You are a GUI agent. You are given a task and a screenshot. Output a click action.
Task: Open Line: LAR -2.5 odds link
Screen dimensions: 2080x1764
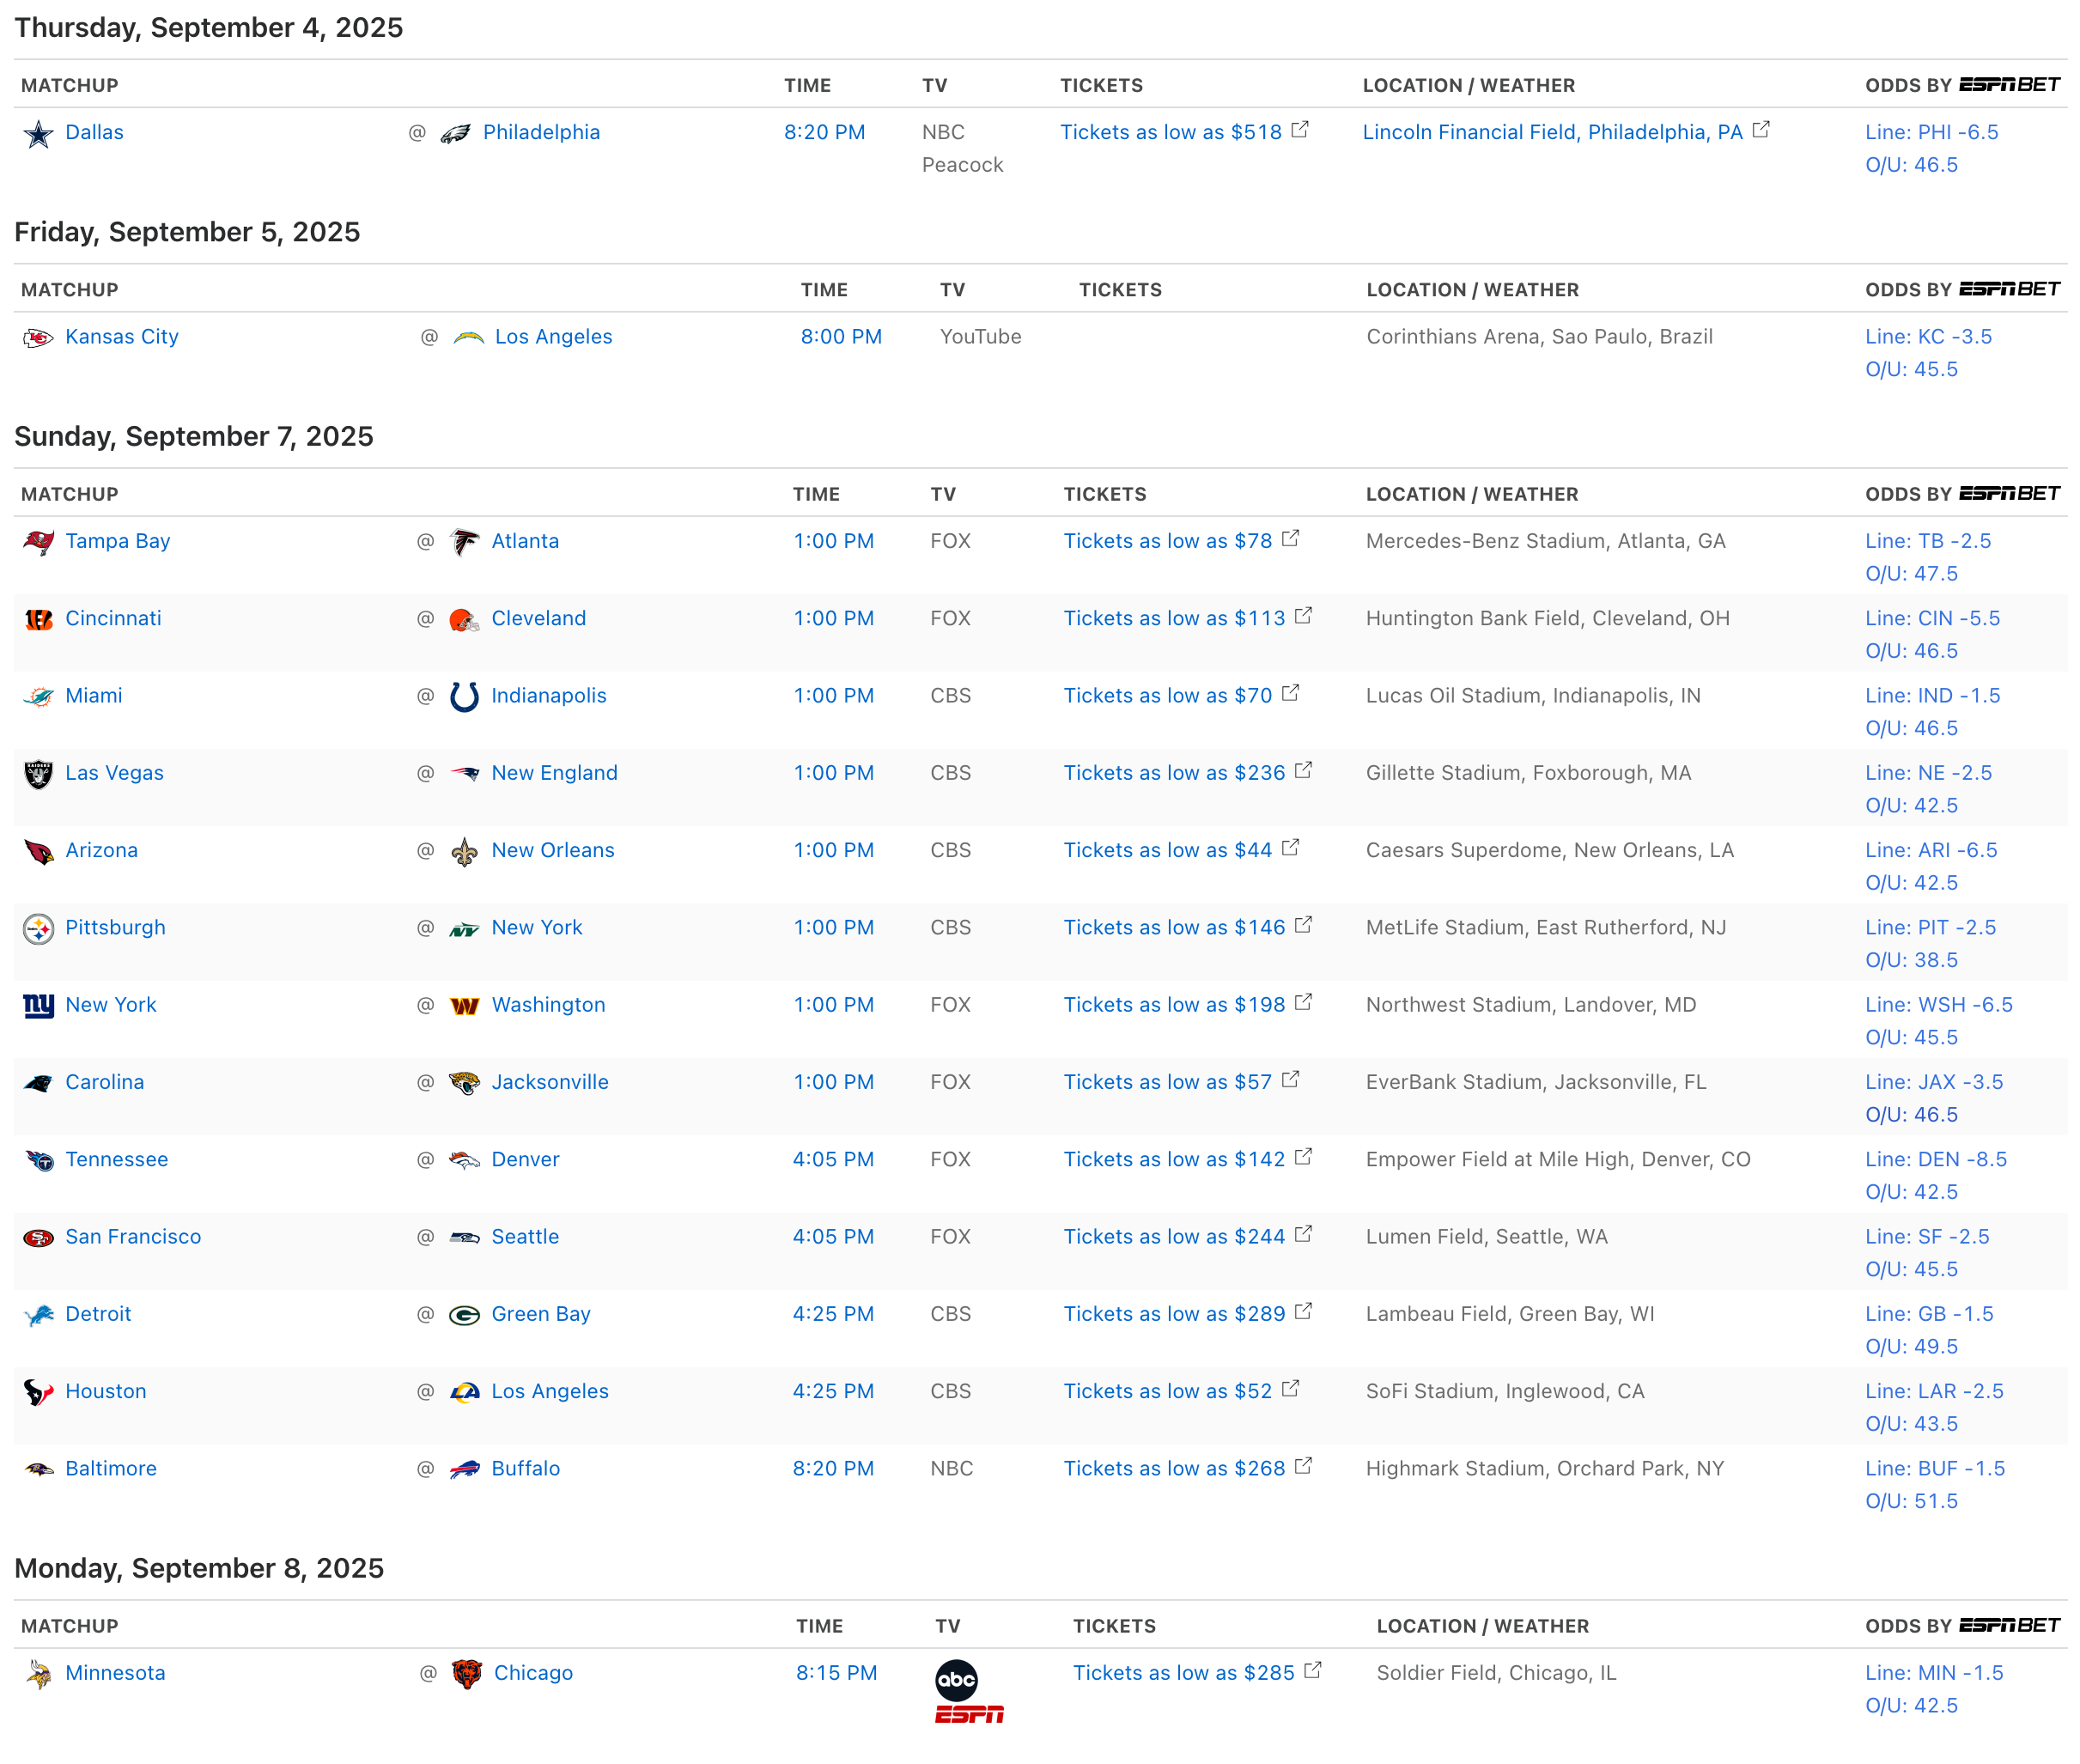(1934, 1392)
